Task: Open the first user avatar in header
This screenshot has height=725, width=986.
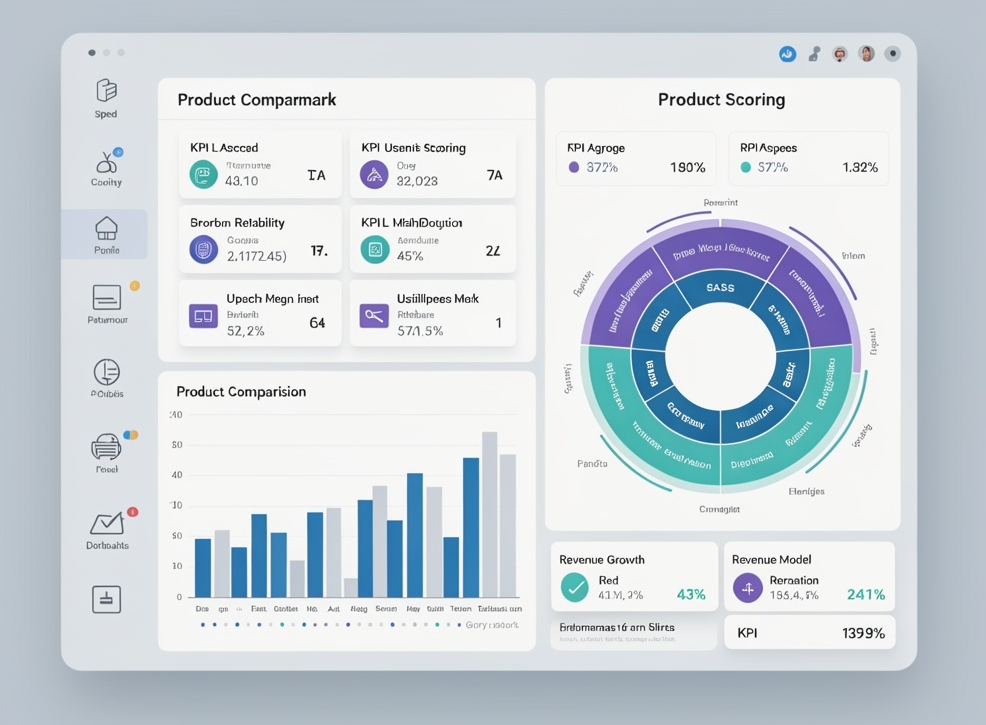Action: 839,54
